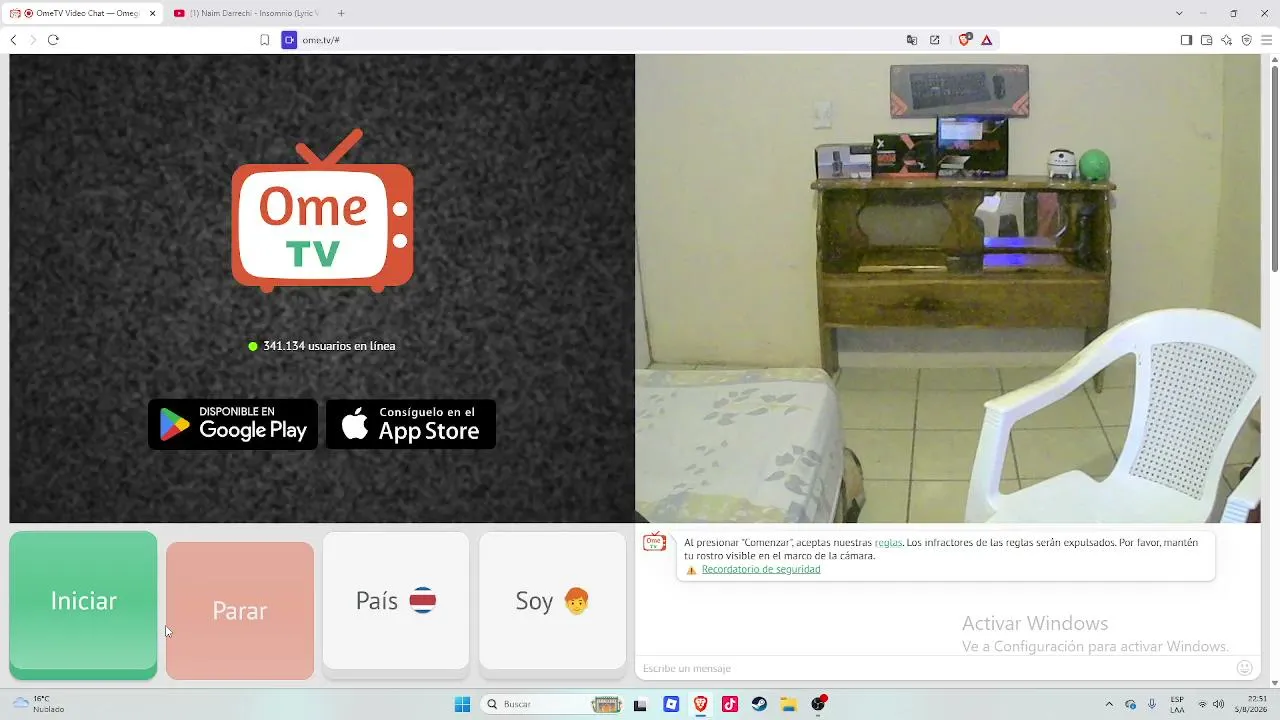Open the Brave VPN shield icon
This screenshot has width=1280, height=720.
click(1246, 40)
